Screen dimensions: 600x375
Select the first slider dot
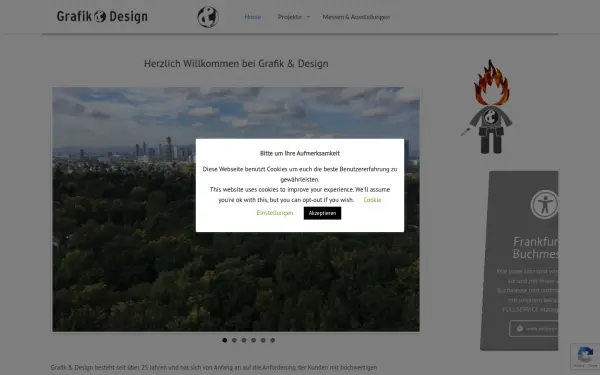click(x=225, y=340)
